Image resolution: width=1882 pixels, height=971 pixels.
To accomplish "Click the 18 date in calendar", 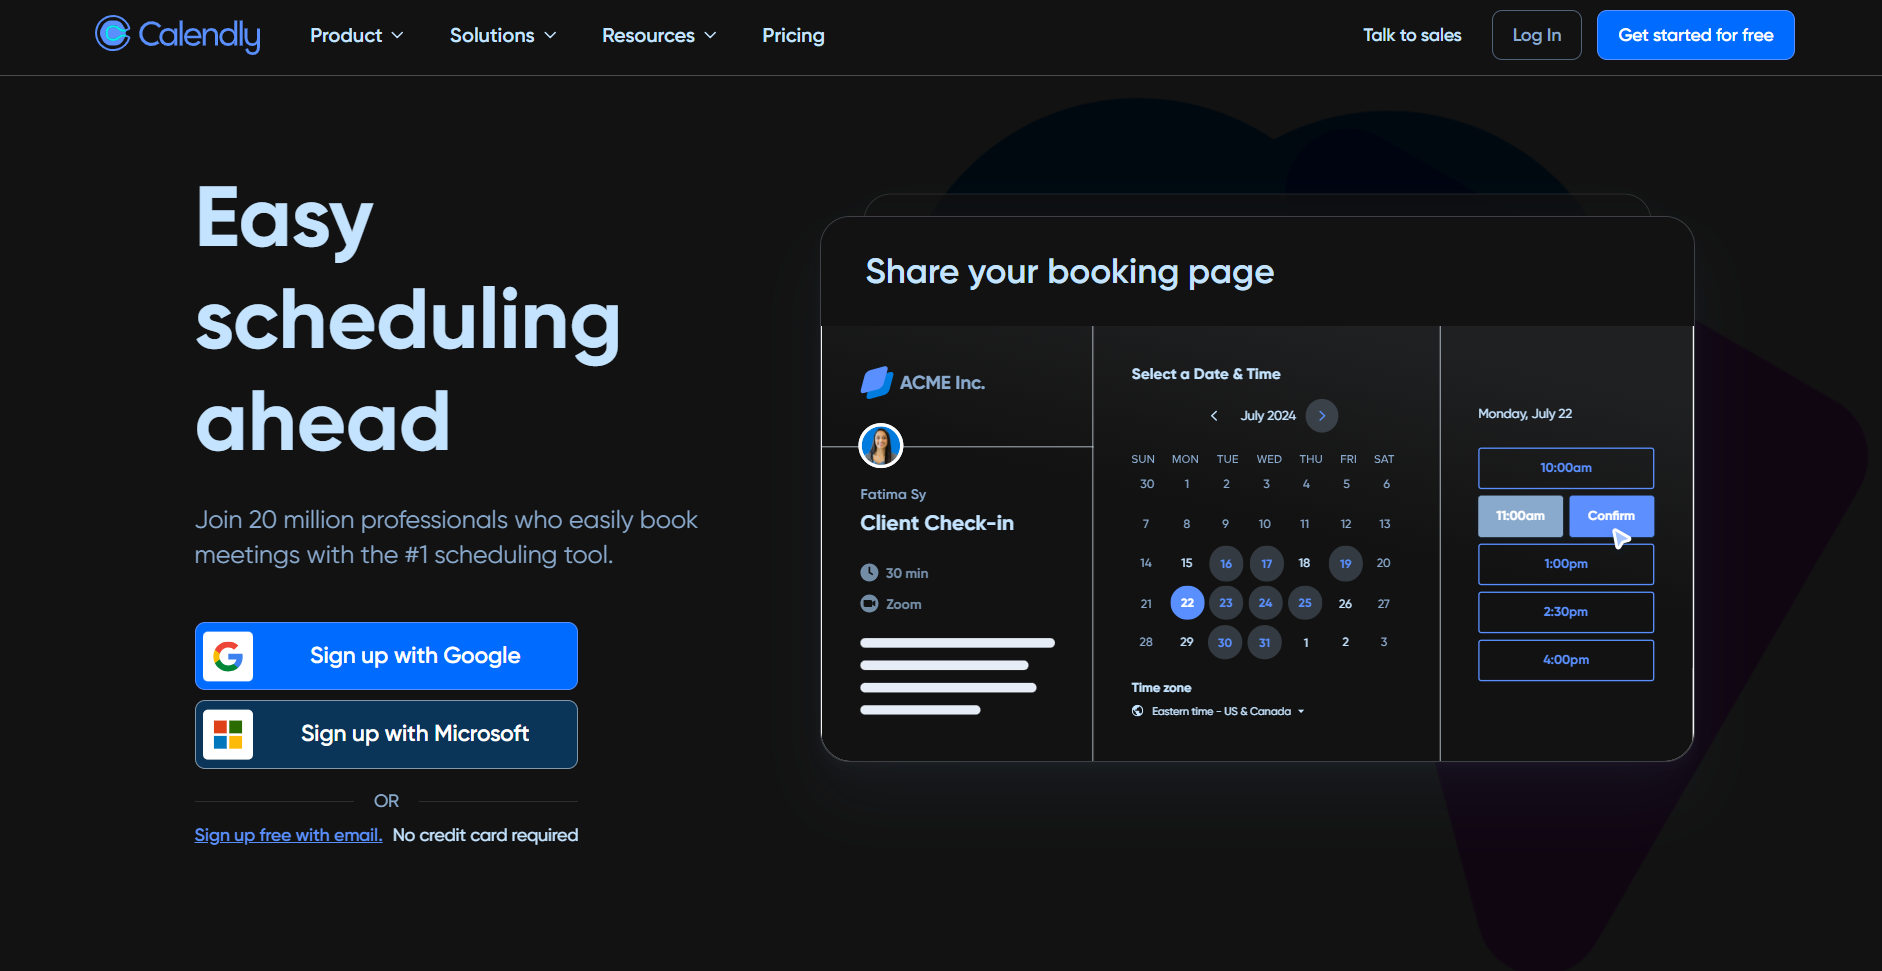I will point(1304,563).
